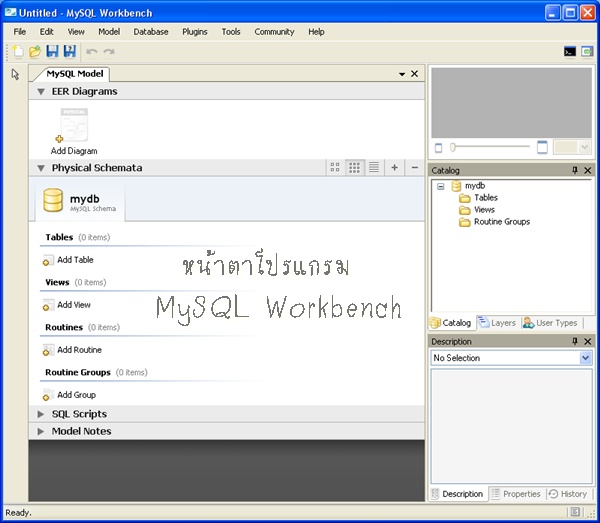Collapse the mydb node in Catalog tree
Viewport: 600px width, 523px height.
pos(441,186)
